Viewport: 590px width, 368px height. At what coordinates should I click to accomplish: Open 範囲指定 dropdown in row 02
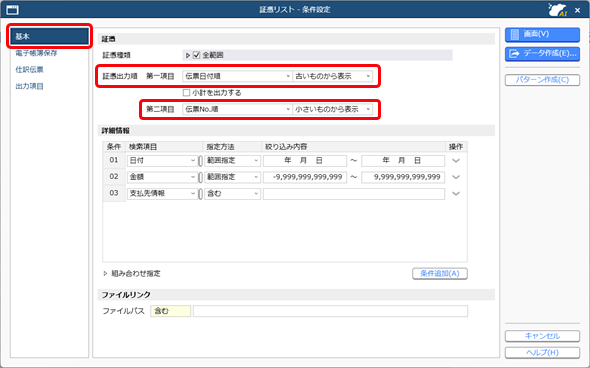(x=233, y=177)
